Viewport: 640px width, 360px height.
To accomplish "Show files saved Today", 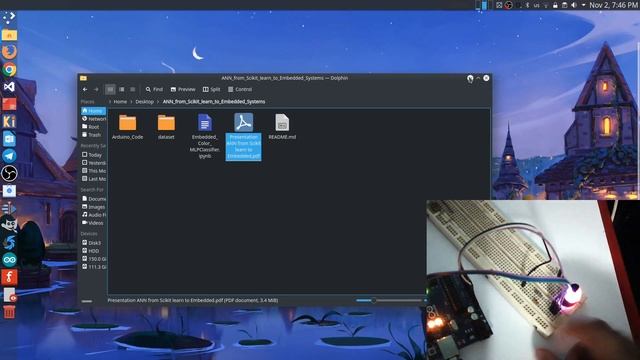I will tap(93, 155).
